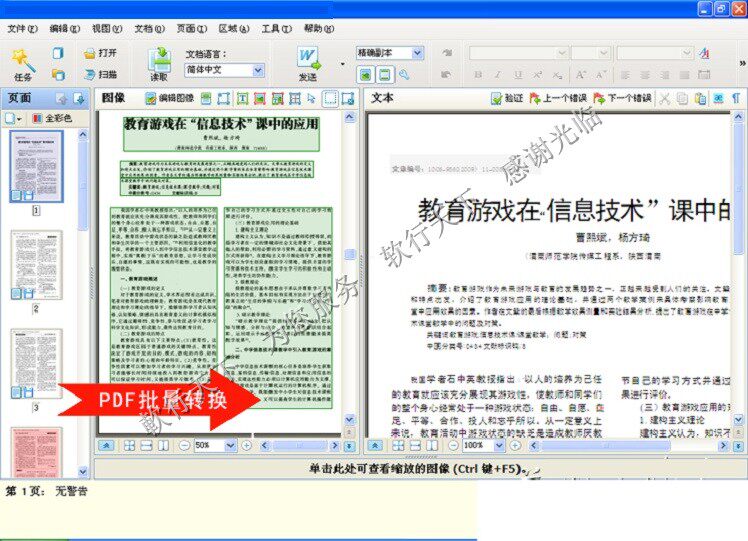Go to 上一个错误 previous error
748x541 pixels.
pyautogui.click(x=558, y=98)
